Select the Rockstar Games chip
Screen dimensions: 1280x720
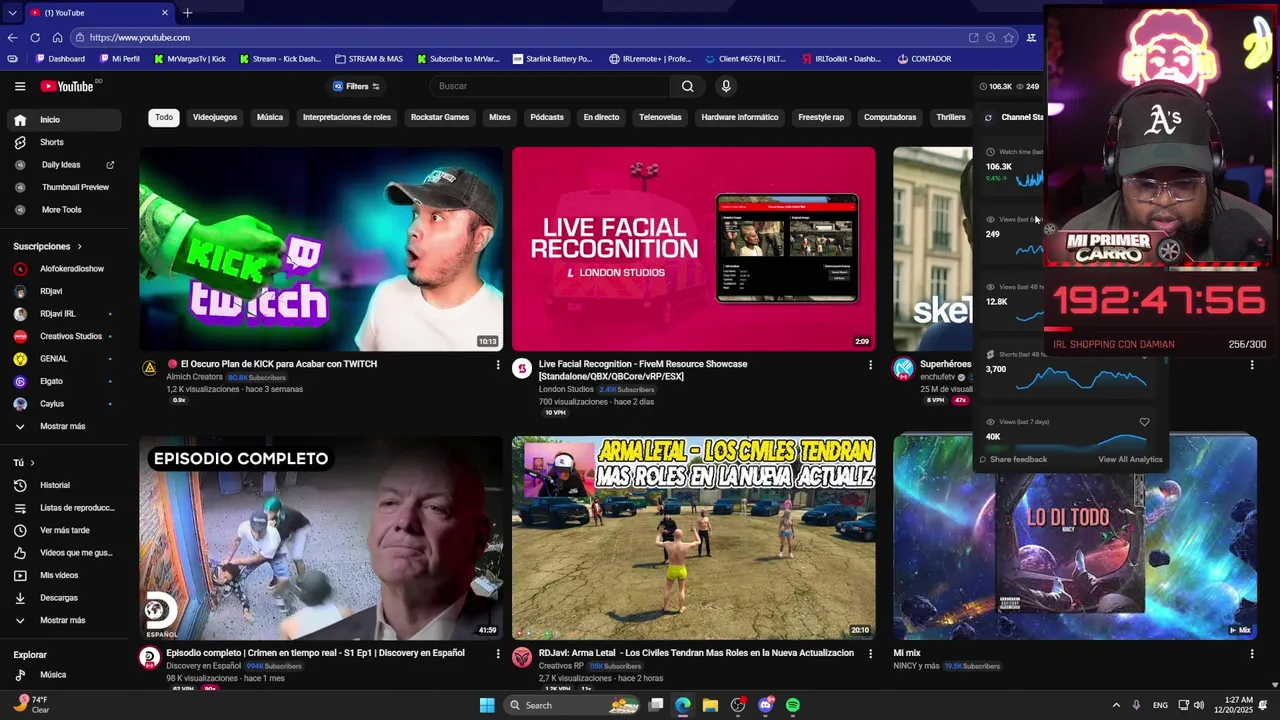point(440,117)
